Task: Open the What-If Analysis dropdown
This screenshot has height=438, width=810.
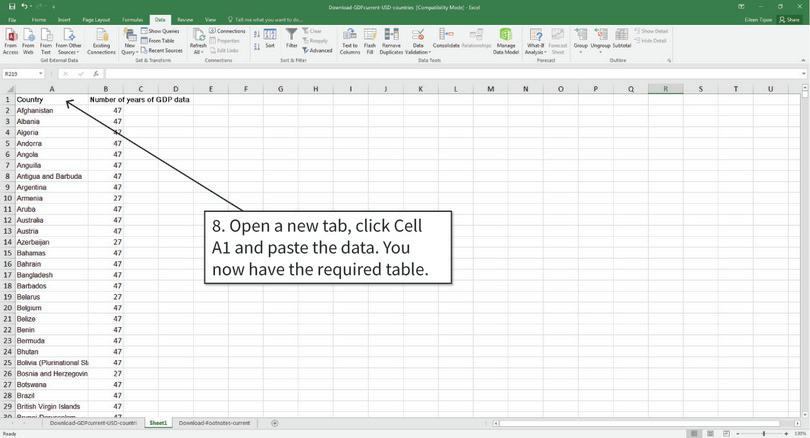Action: [x=535, y=41]
